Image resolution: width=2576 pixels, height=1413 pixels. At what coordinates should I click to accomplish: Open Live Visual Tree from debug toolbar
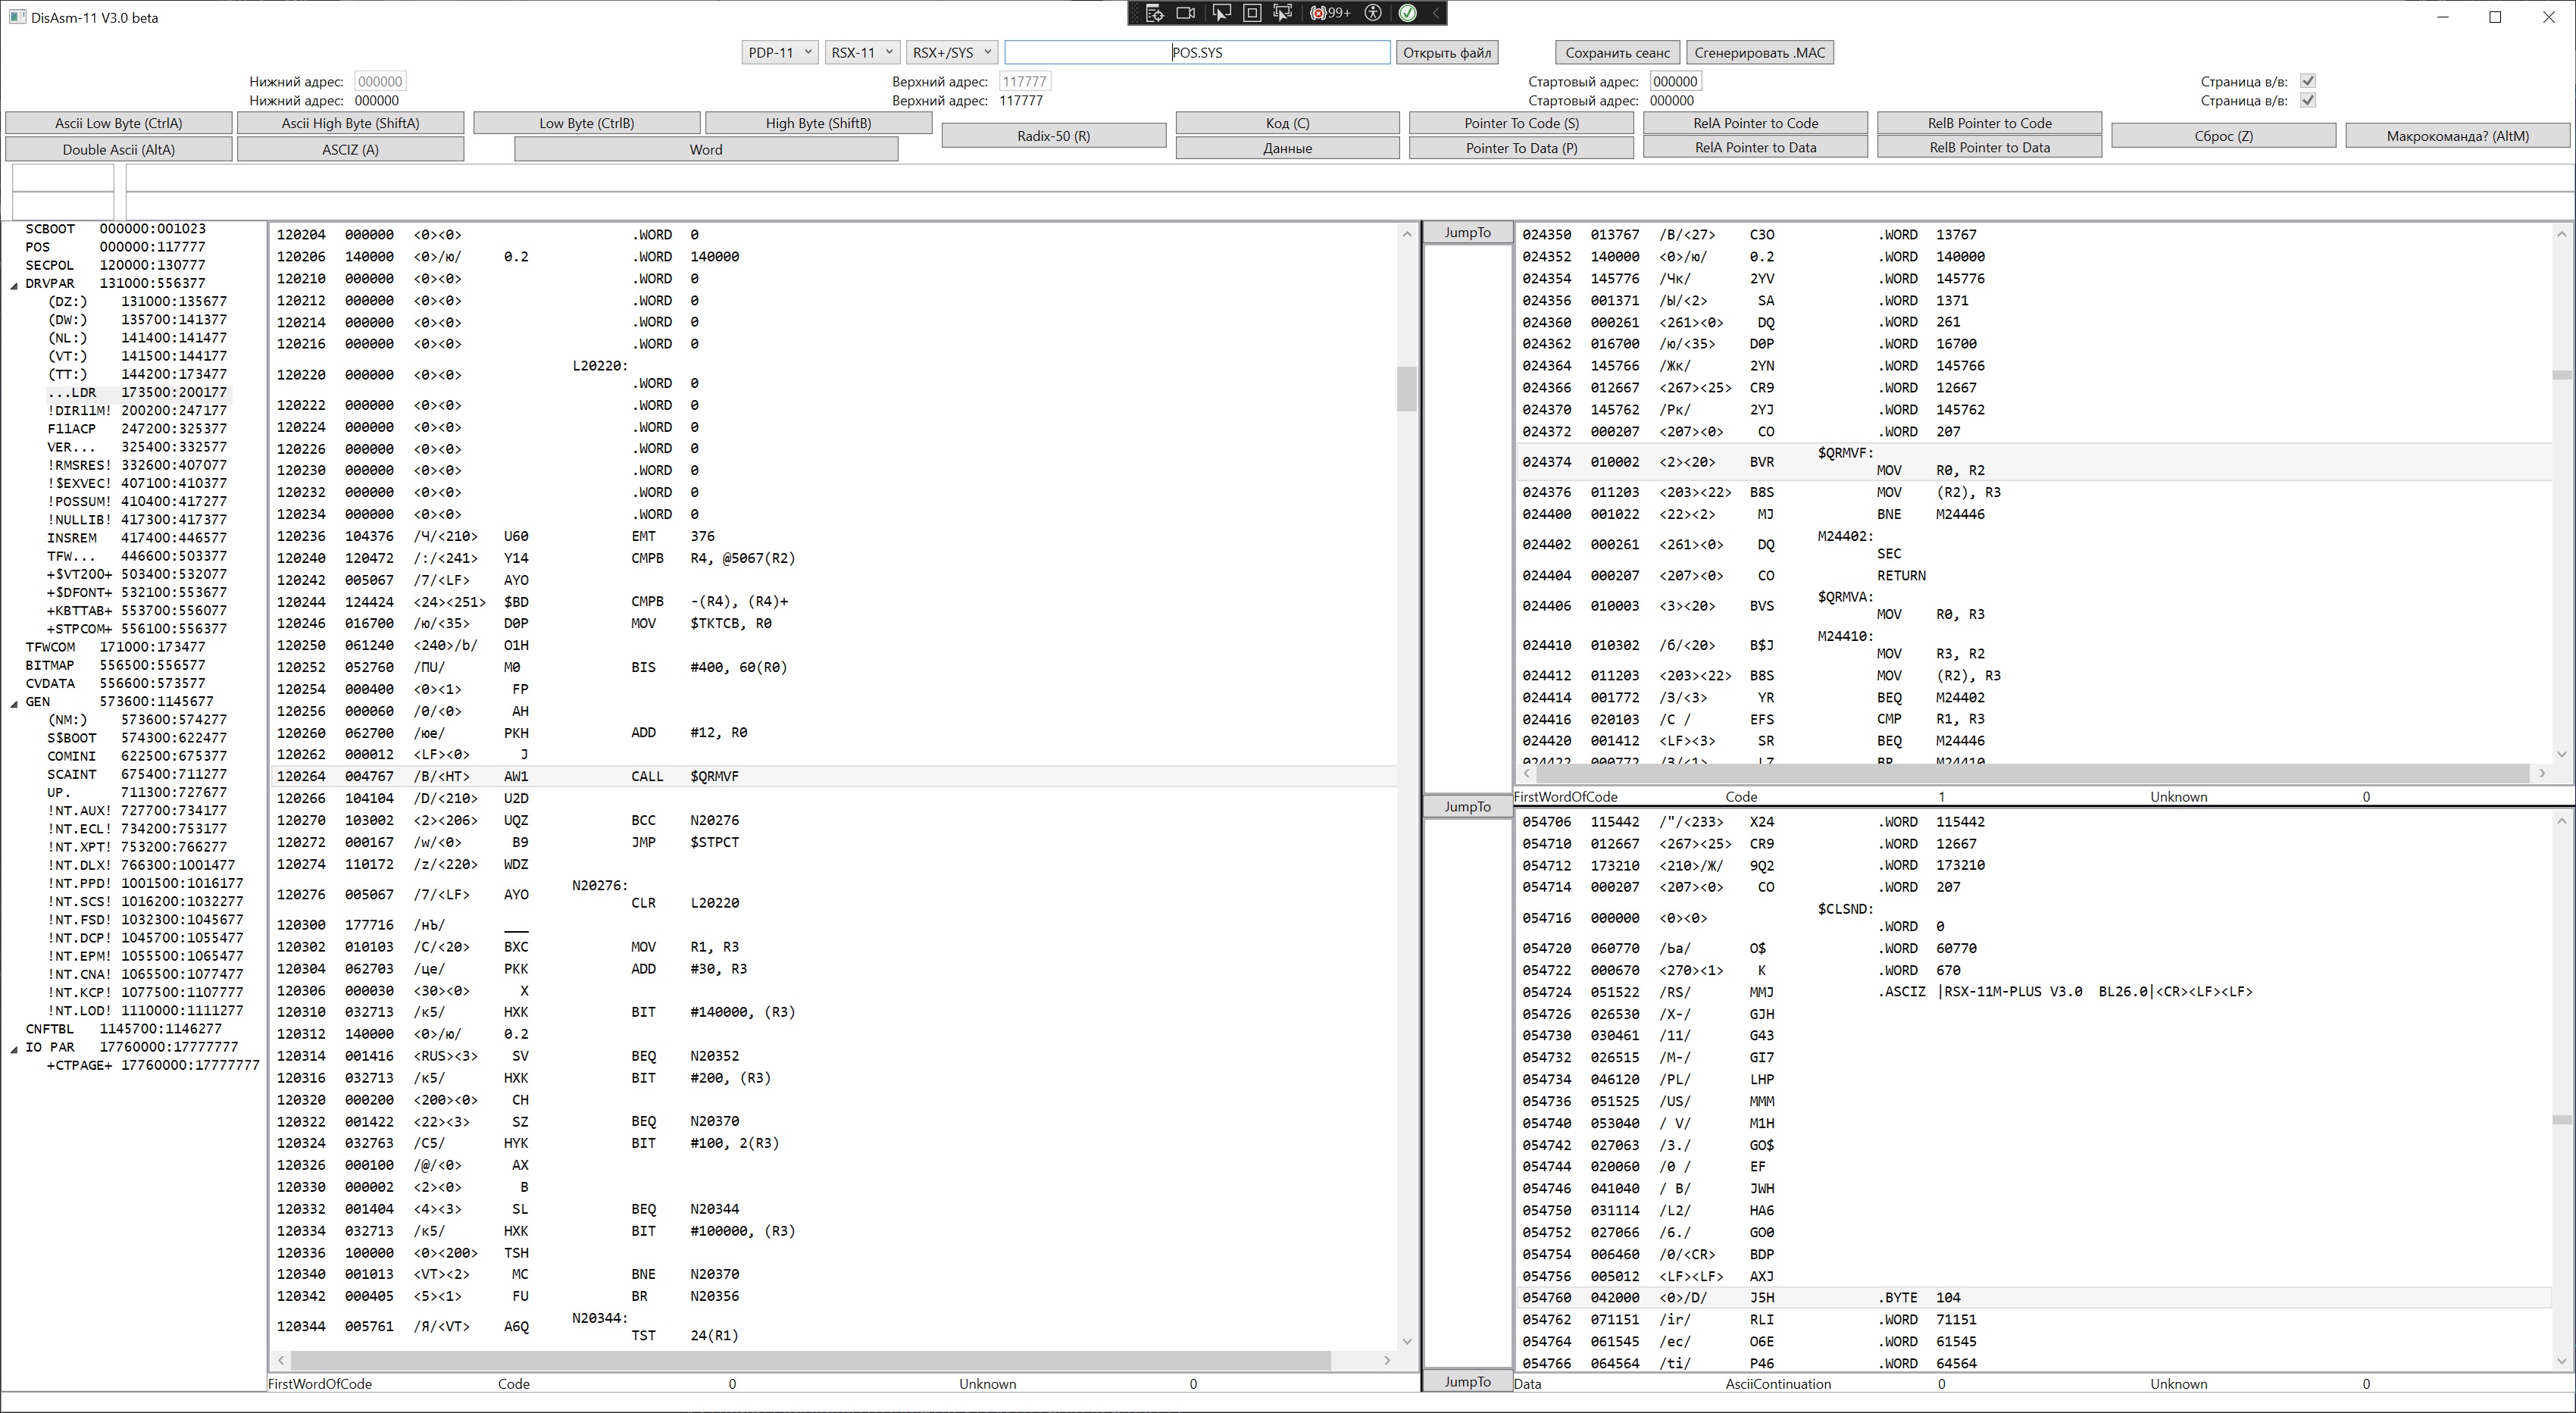point(1155,13)
